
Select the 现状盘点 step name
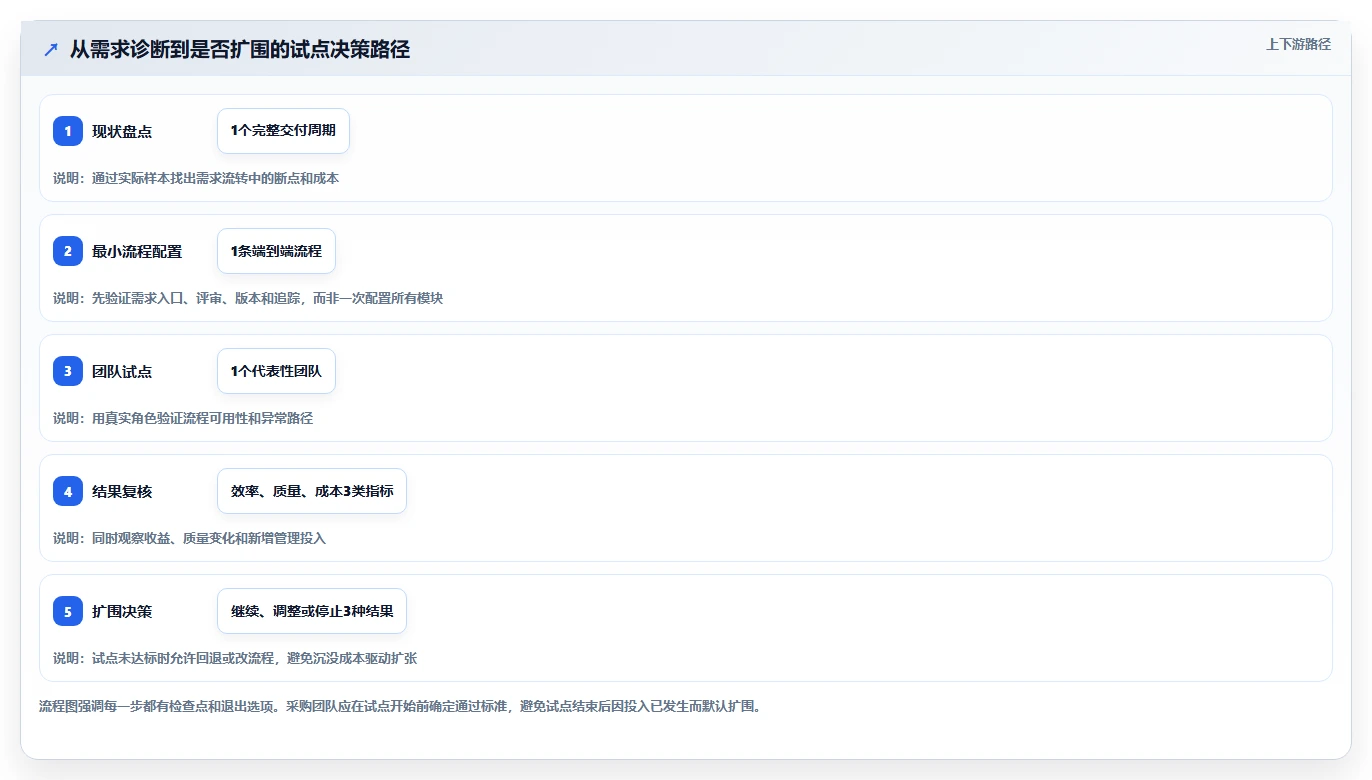coord(122,131)
